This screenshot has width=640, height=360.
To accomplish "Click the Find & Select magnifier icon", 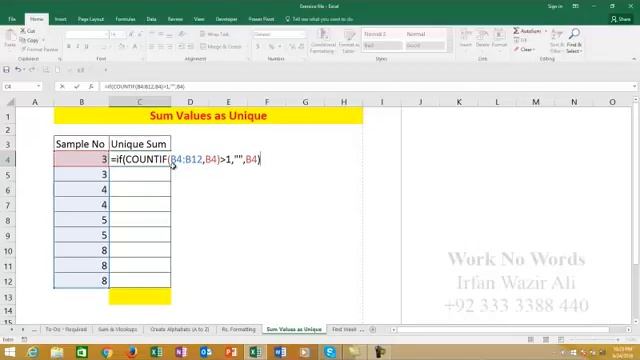I will (574, 34).
